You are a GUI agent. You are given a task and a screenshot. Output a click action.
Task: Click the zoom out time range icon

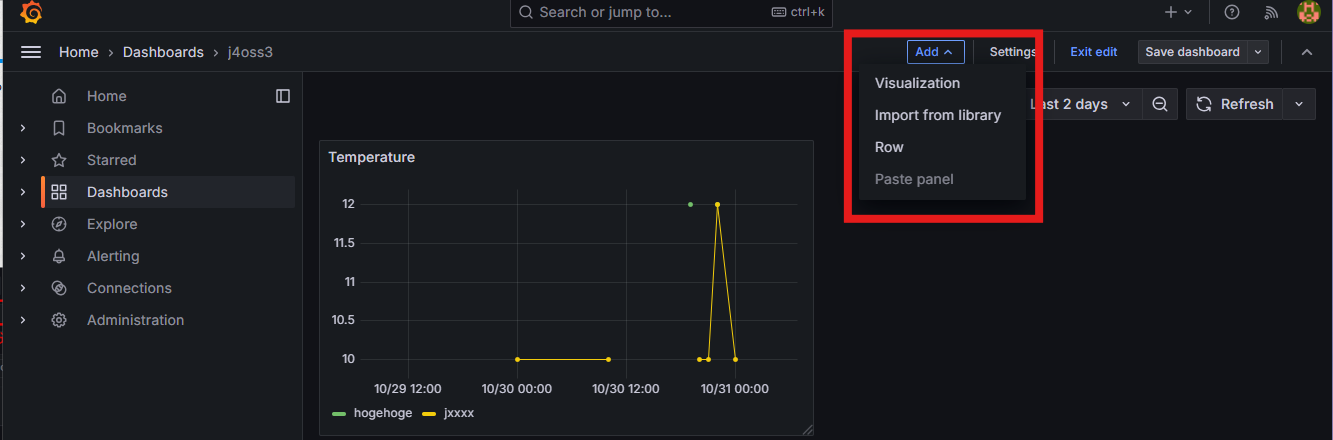pyautogui.click(x=1159, y=104)
